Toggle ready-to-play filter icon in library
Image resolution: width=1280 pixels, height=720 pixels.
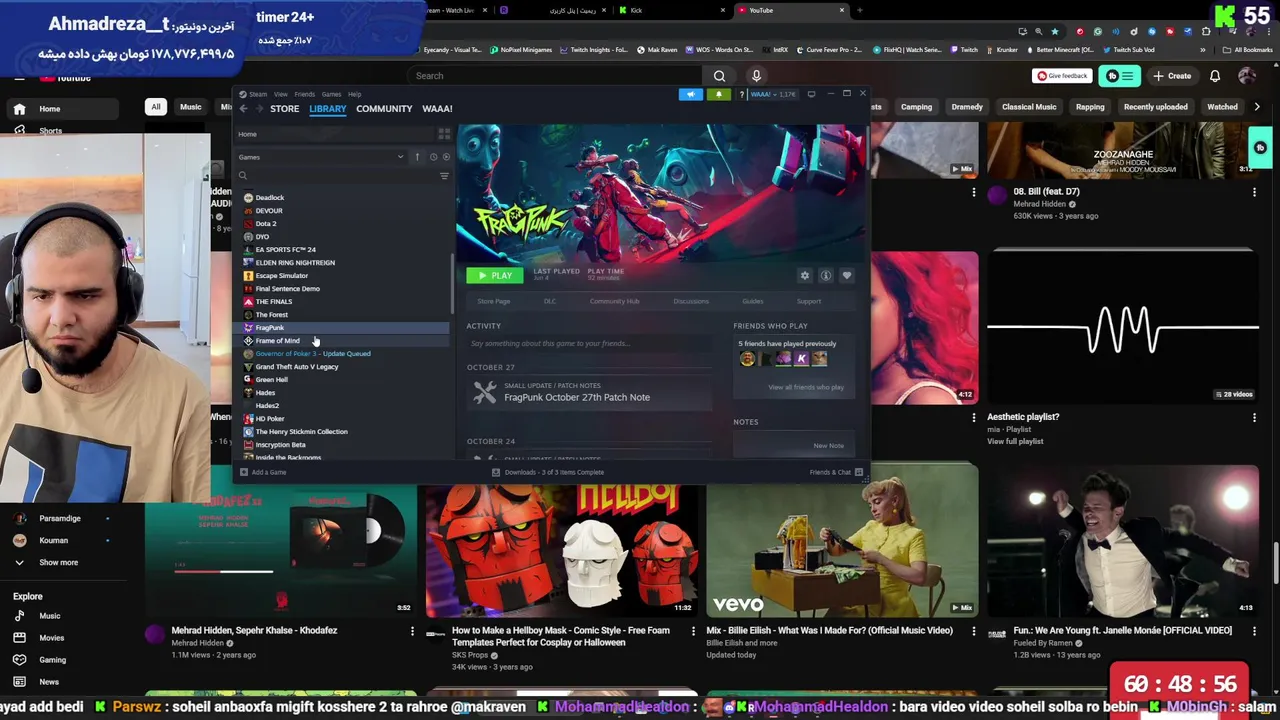pos(446,157)
